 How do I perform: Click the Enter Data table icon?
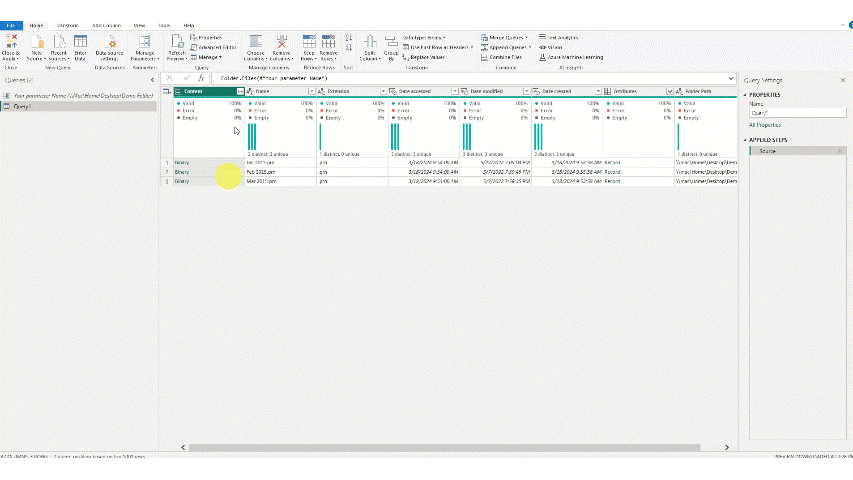[x=80, y=43]
